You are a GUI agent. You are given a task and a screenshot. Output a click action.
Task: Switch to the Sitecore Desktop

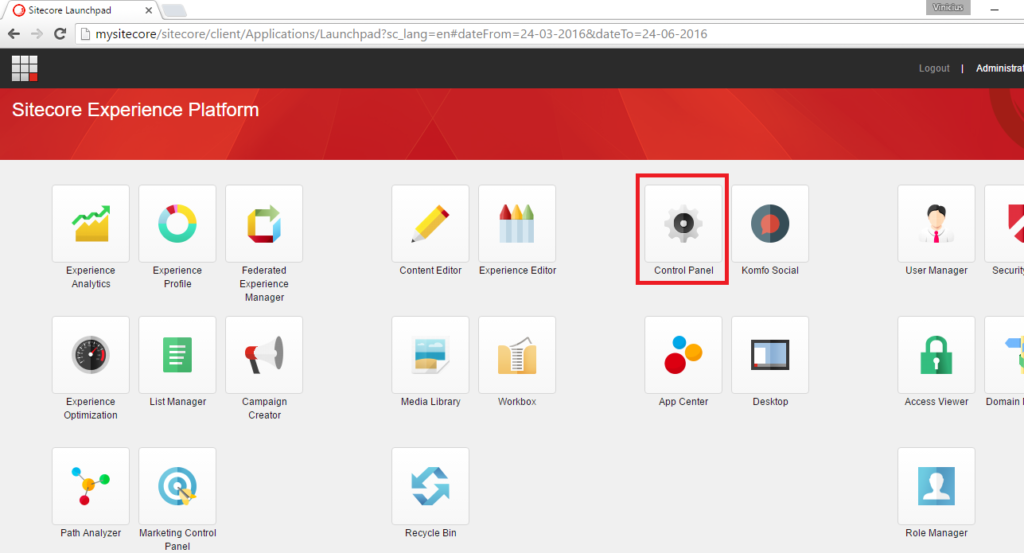click(x=770, y=355)
